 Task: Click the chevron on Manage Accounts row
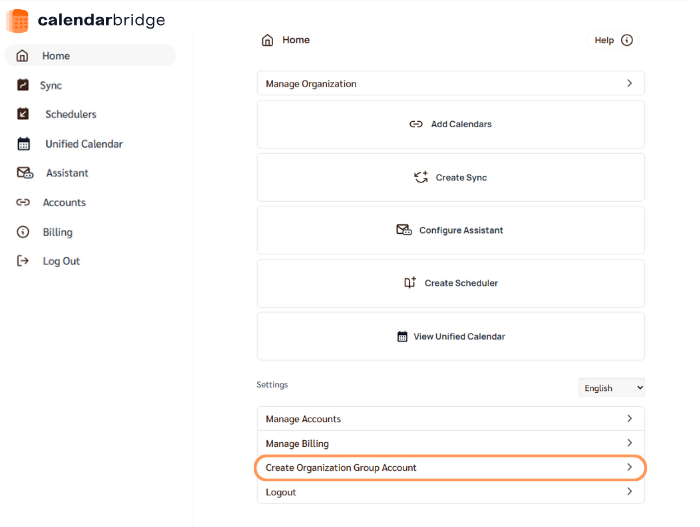(x=629, y=418)
